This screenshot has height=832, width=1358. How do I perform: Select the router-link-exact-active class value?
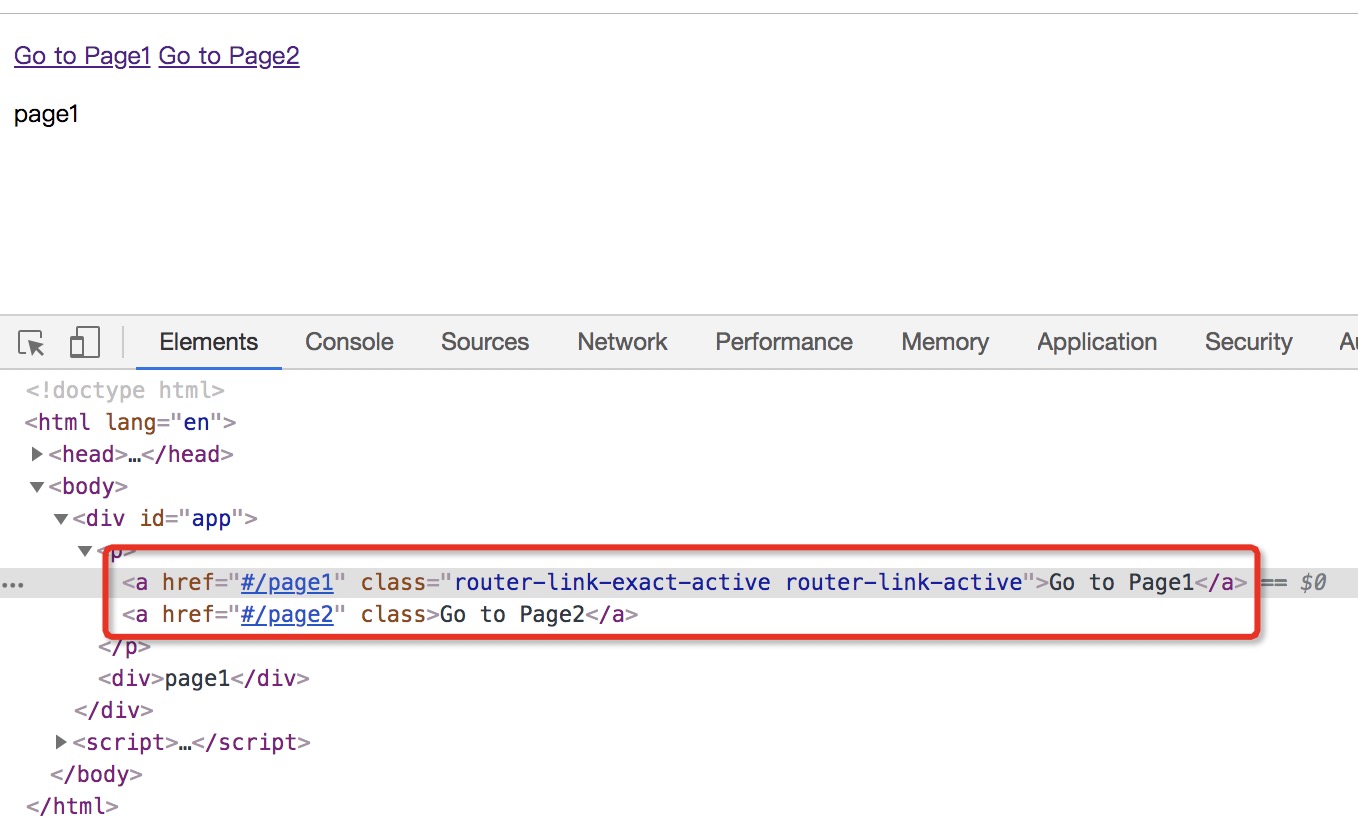(612, 582)
